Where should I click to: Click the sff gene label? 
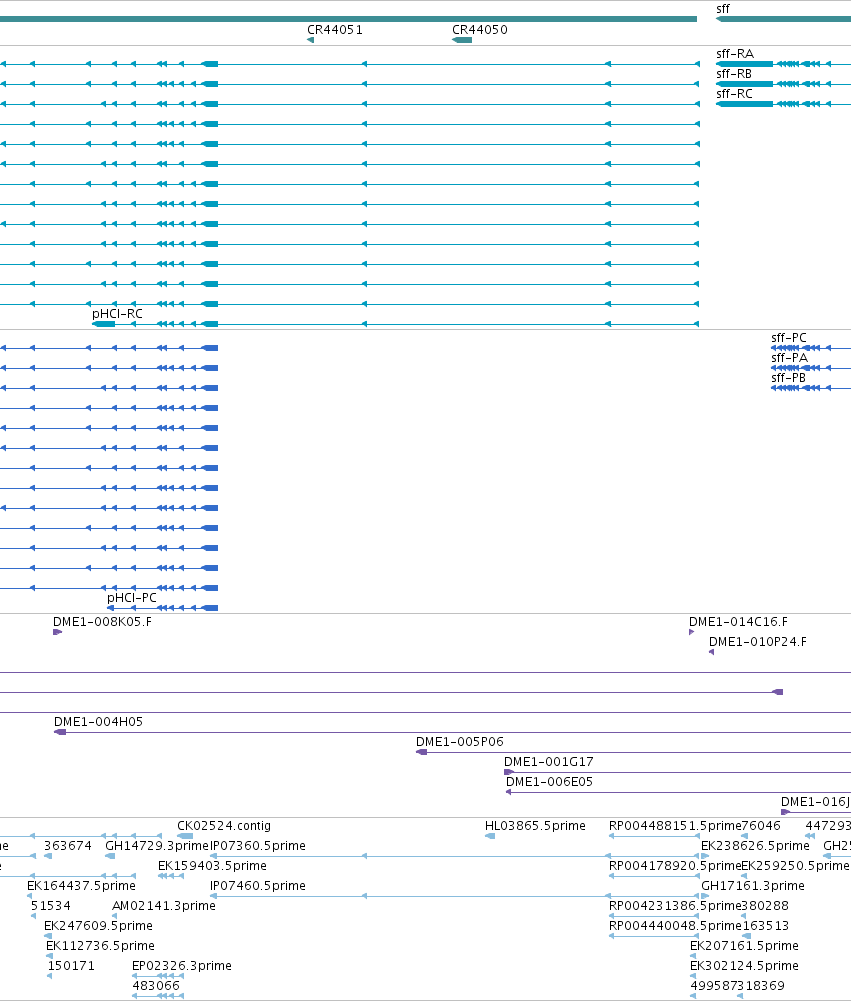723,9
